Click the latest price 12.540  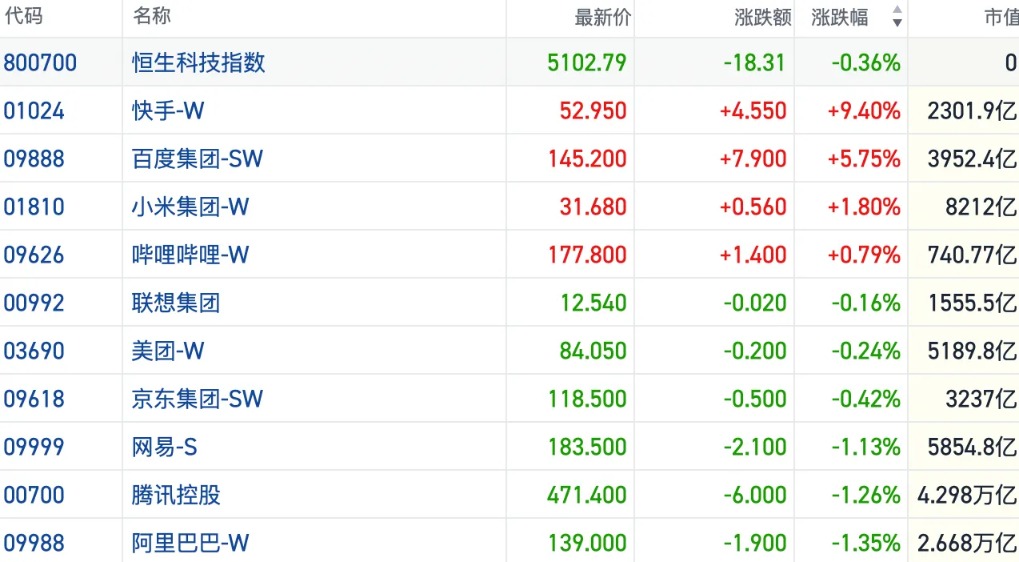pos(593,303)
